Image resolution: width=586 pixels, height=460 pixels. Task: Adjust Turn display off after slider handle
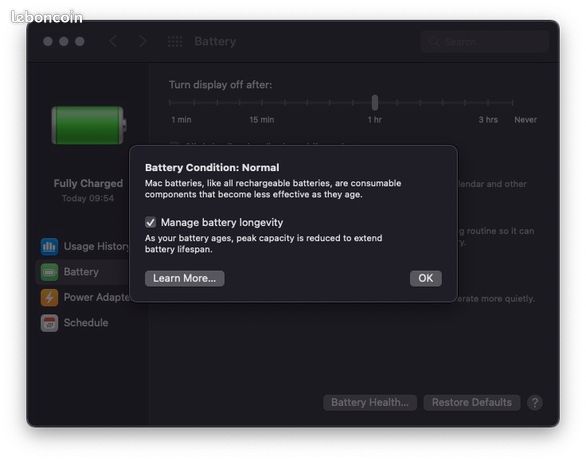coord(375,102)
